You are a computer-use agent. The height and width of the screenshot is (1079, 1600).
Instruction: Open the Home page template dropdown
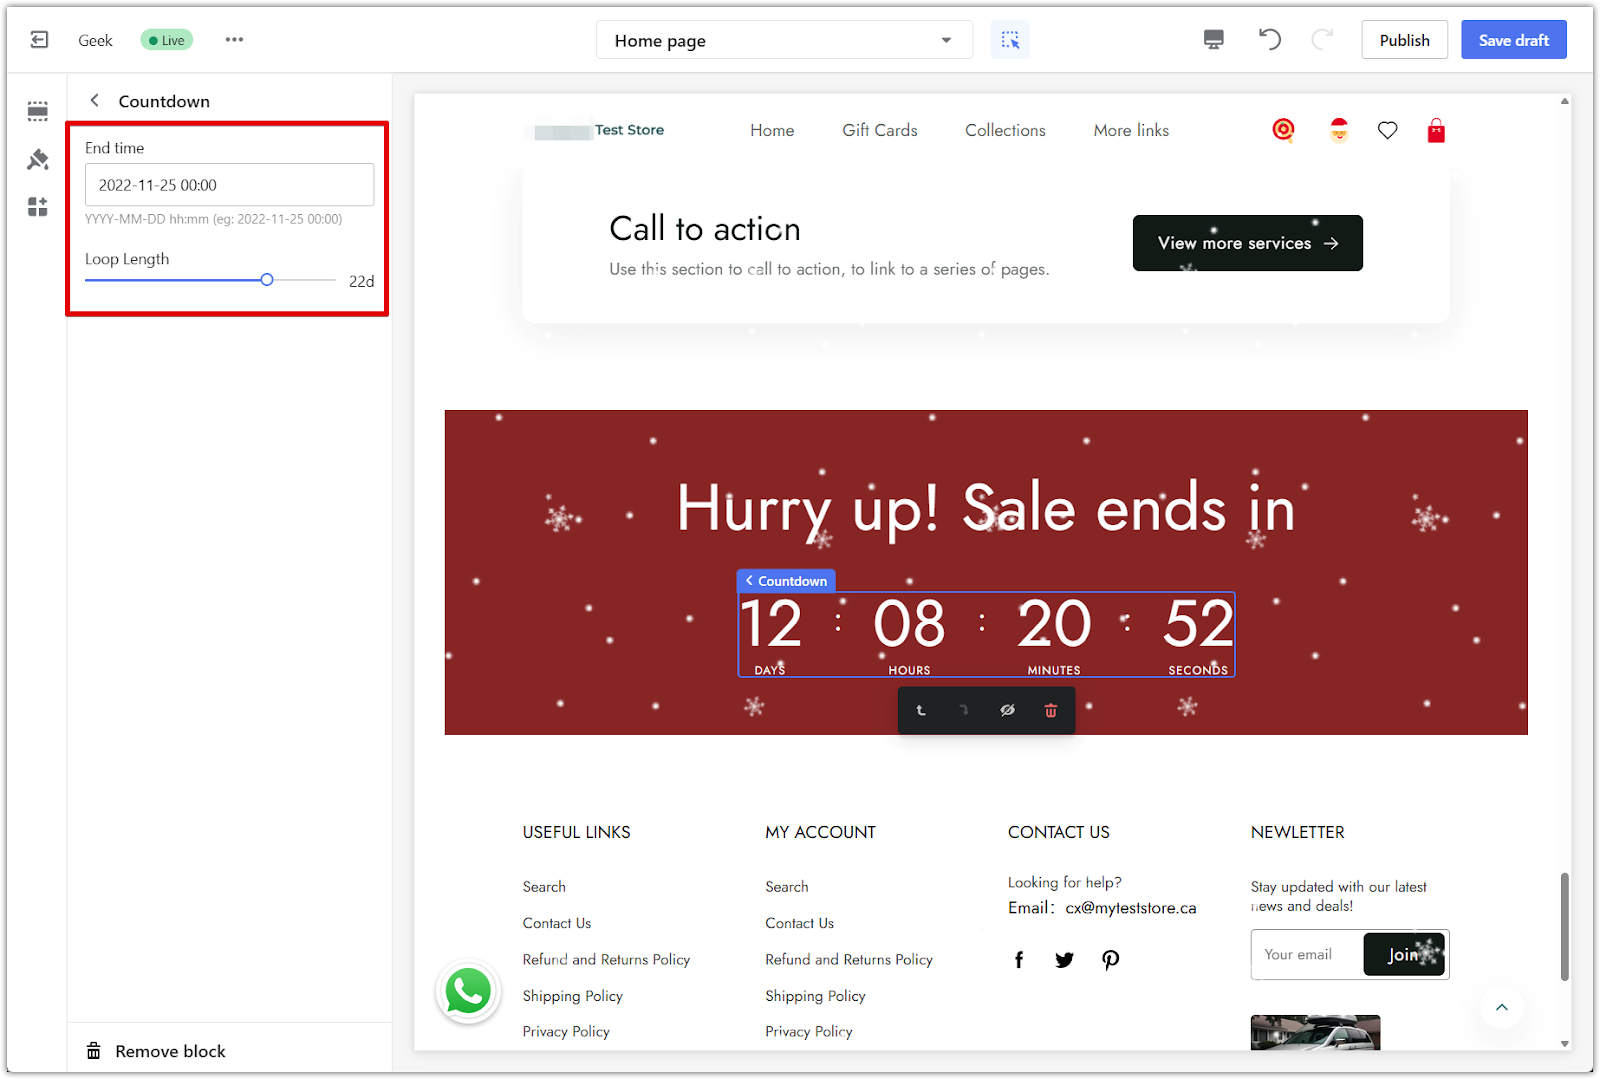pos(784,40)
